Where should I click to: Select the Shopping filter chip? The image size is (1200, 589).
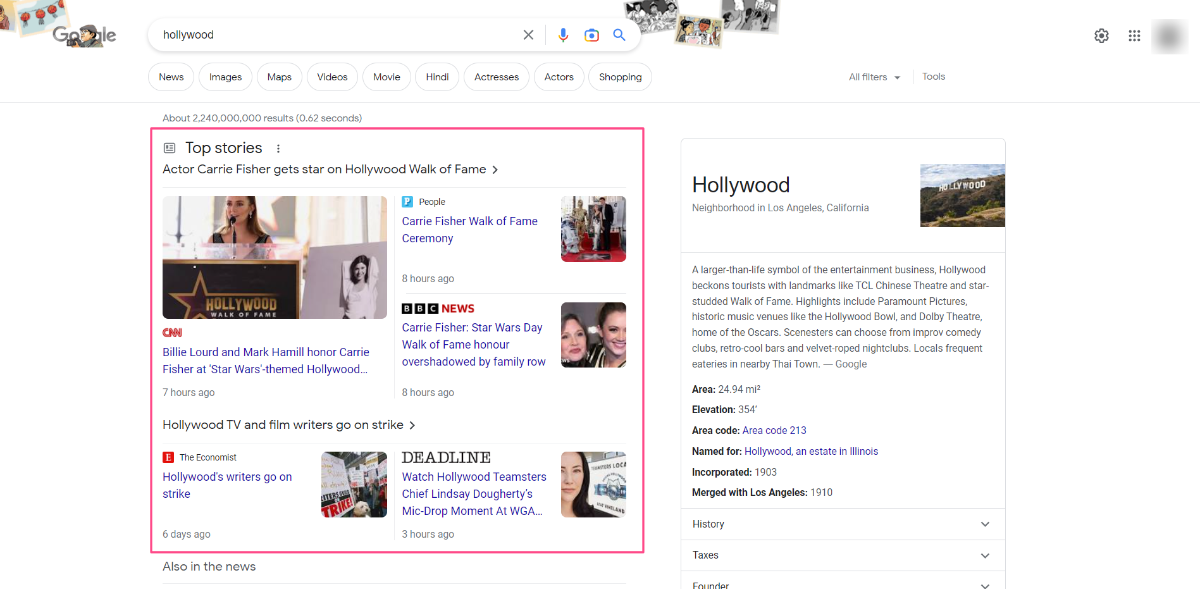pos(620,77)
